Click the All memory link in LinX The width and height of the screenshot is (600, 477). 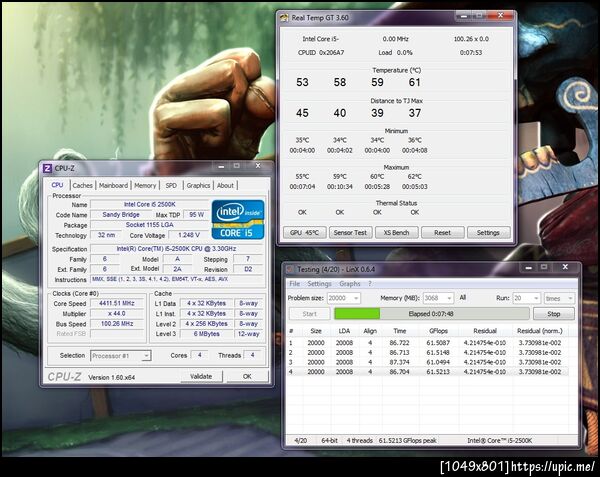point(462,298)
